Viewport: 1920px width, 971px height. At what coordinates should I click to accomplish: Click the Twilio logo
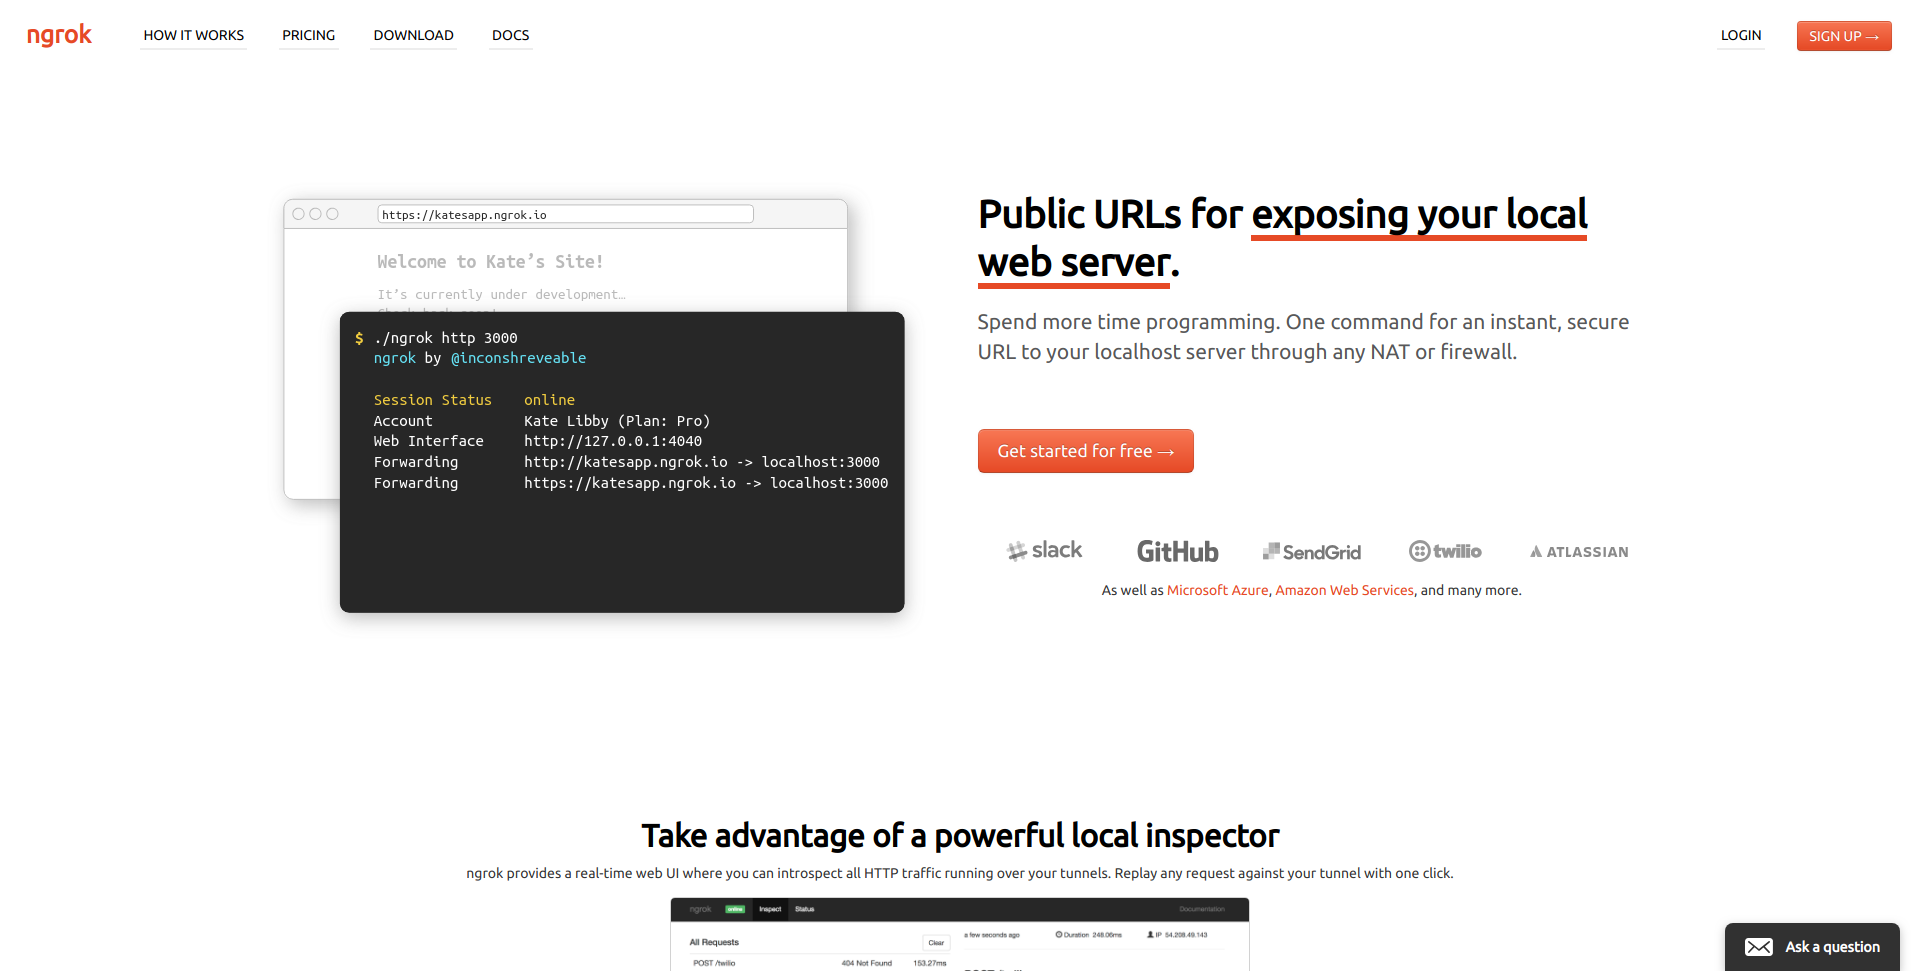[x=1446, y=551]
